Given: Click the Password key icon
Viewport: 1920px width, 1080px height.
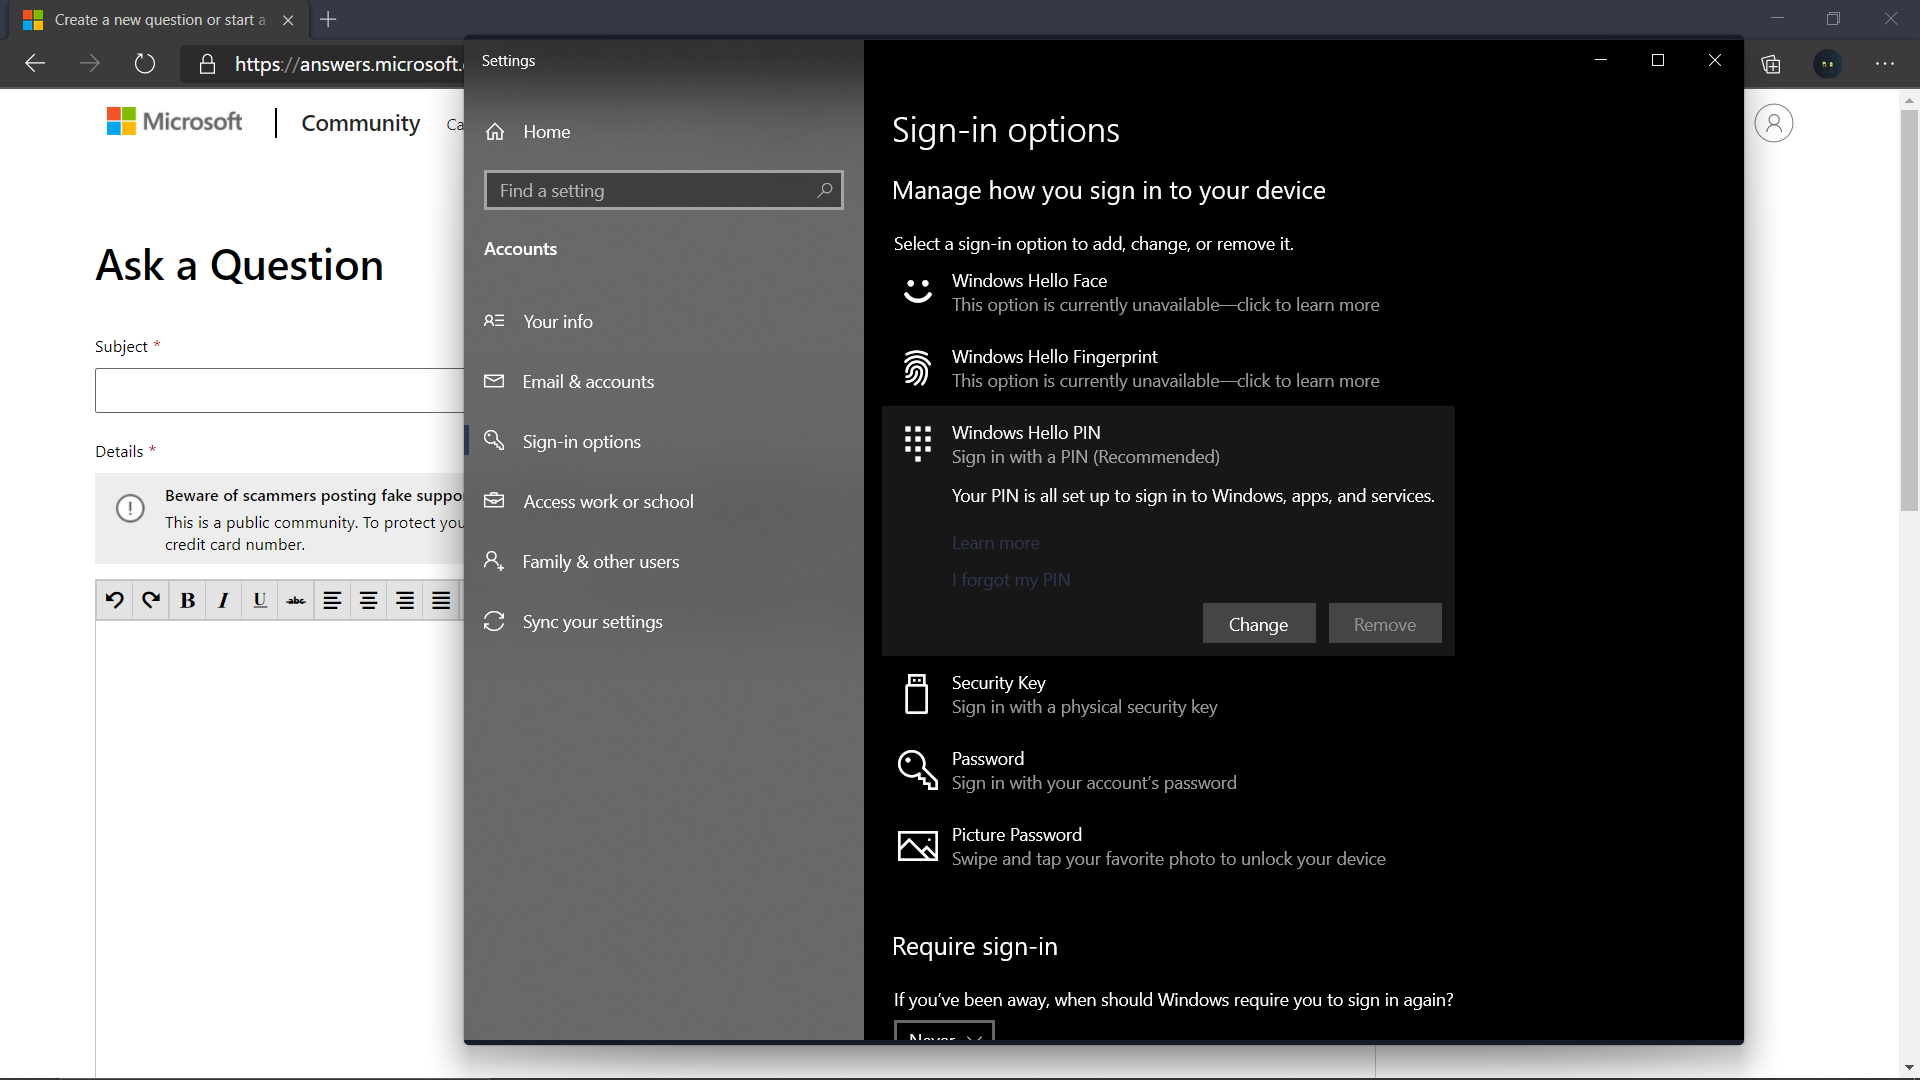Looking at the screenshot, I should click(x=917, y=770).
